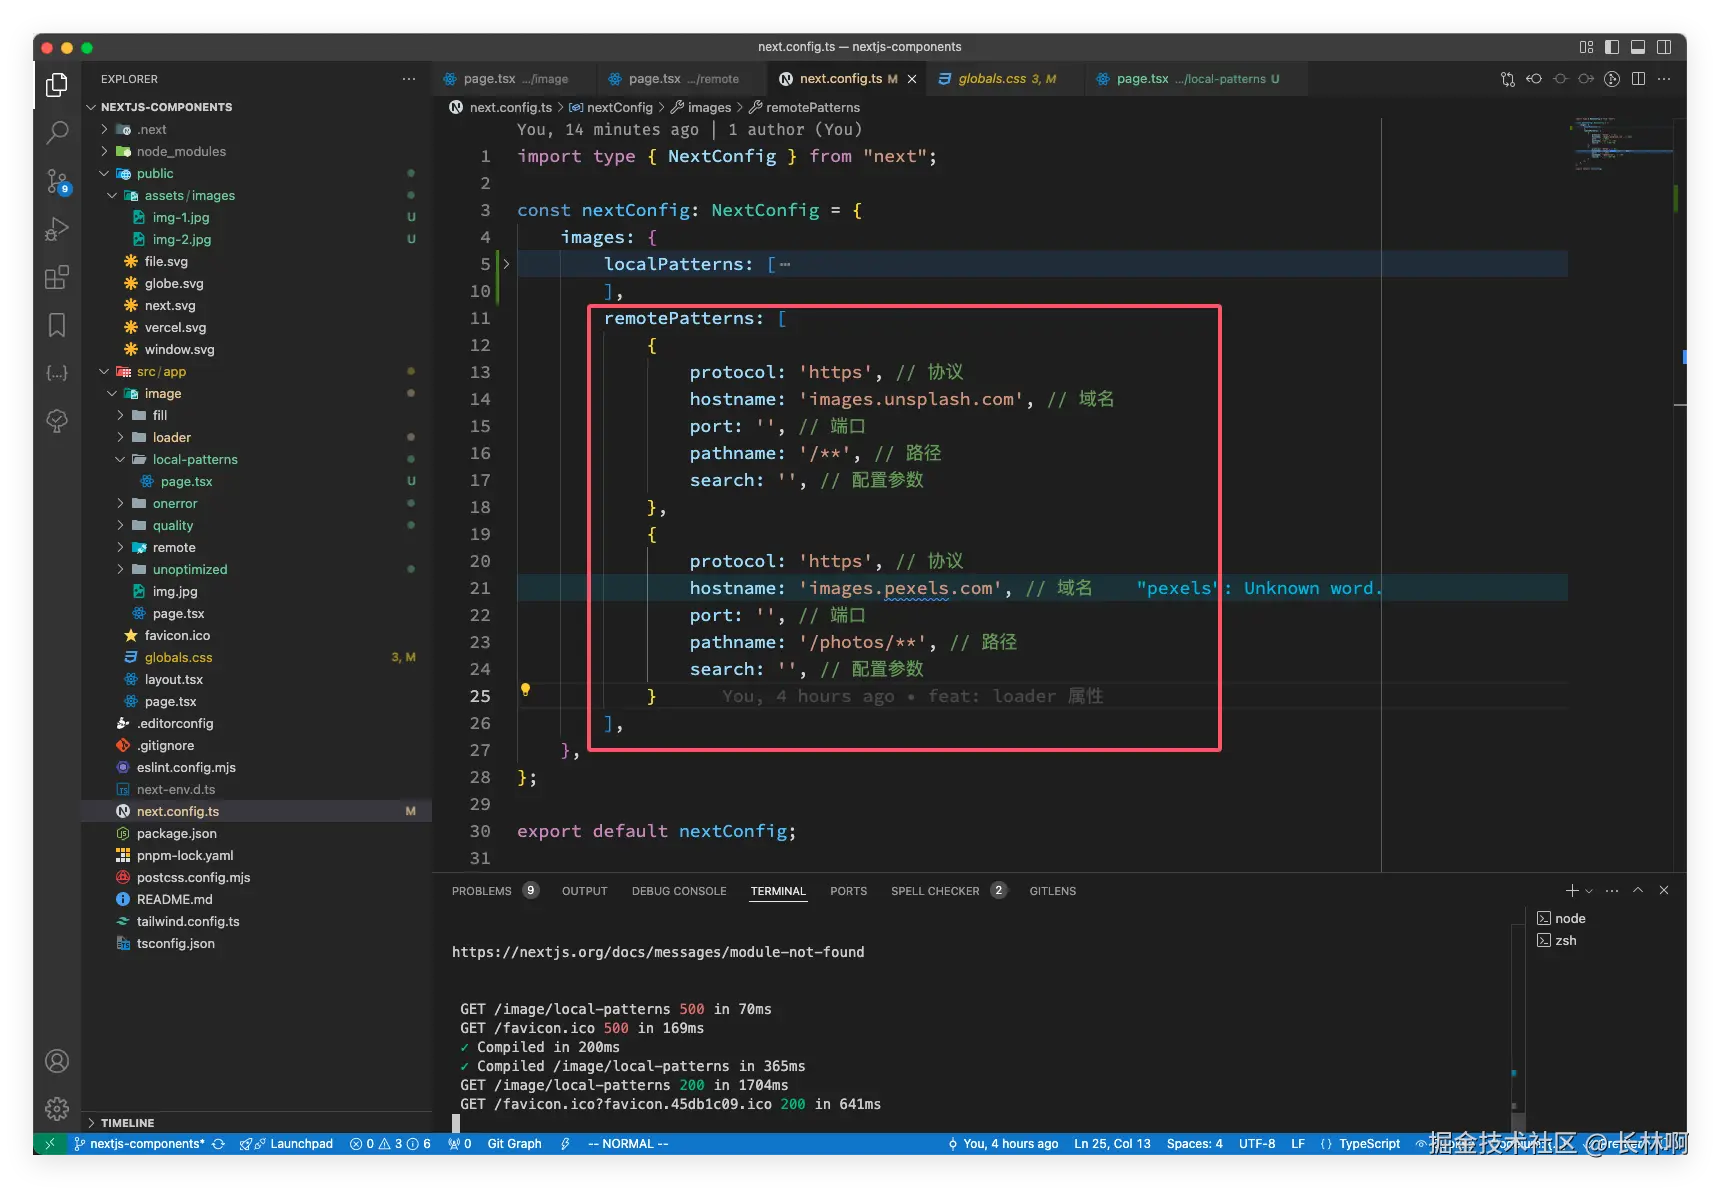Click the lightbulb code action on line 25
The width and height of the screenshot is (1720, 1188).
525,690
